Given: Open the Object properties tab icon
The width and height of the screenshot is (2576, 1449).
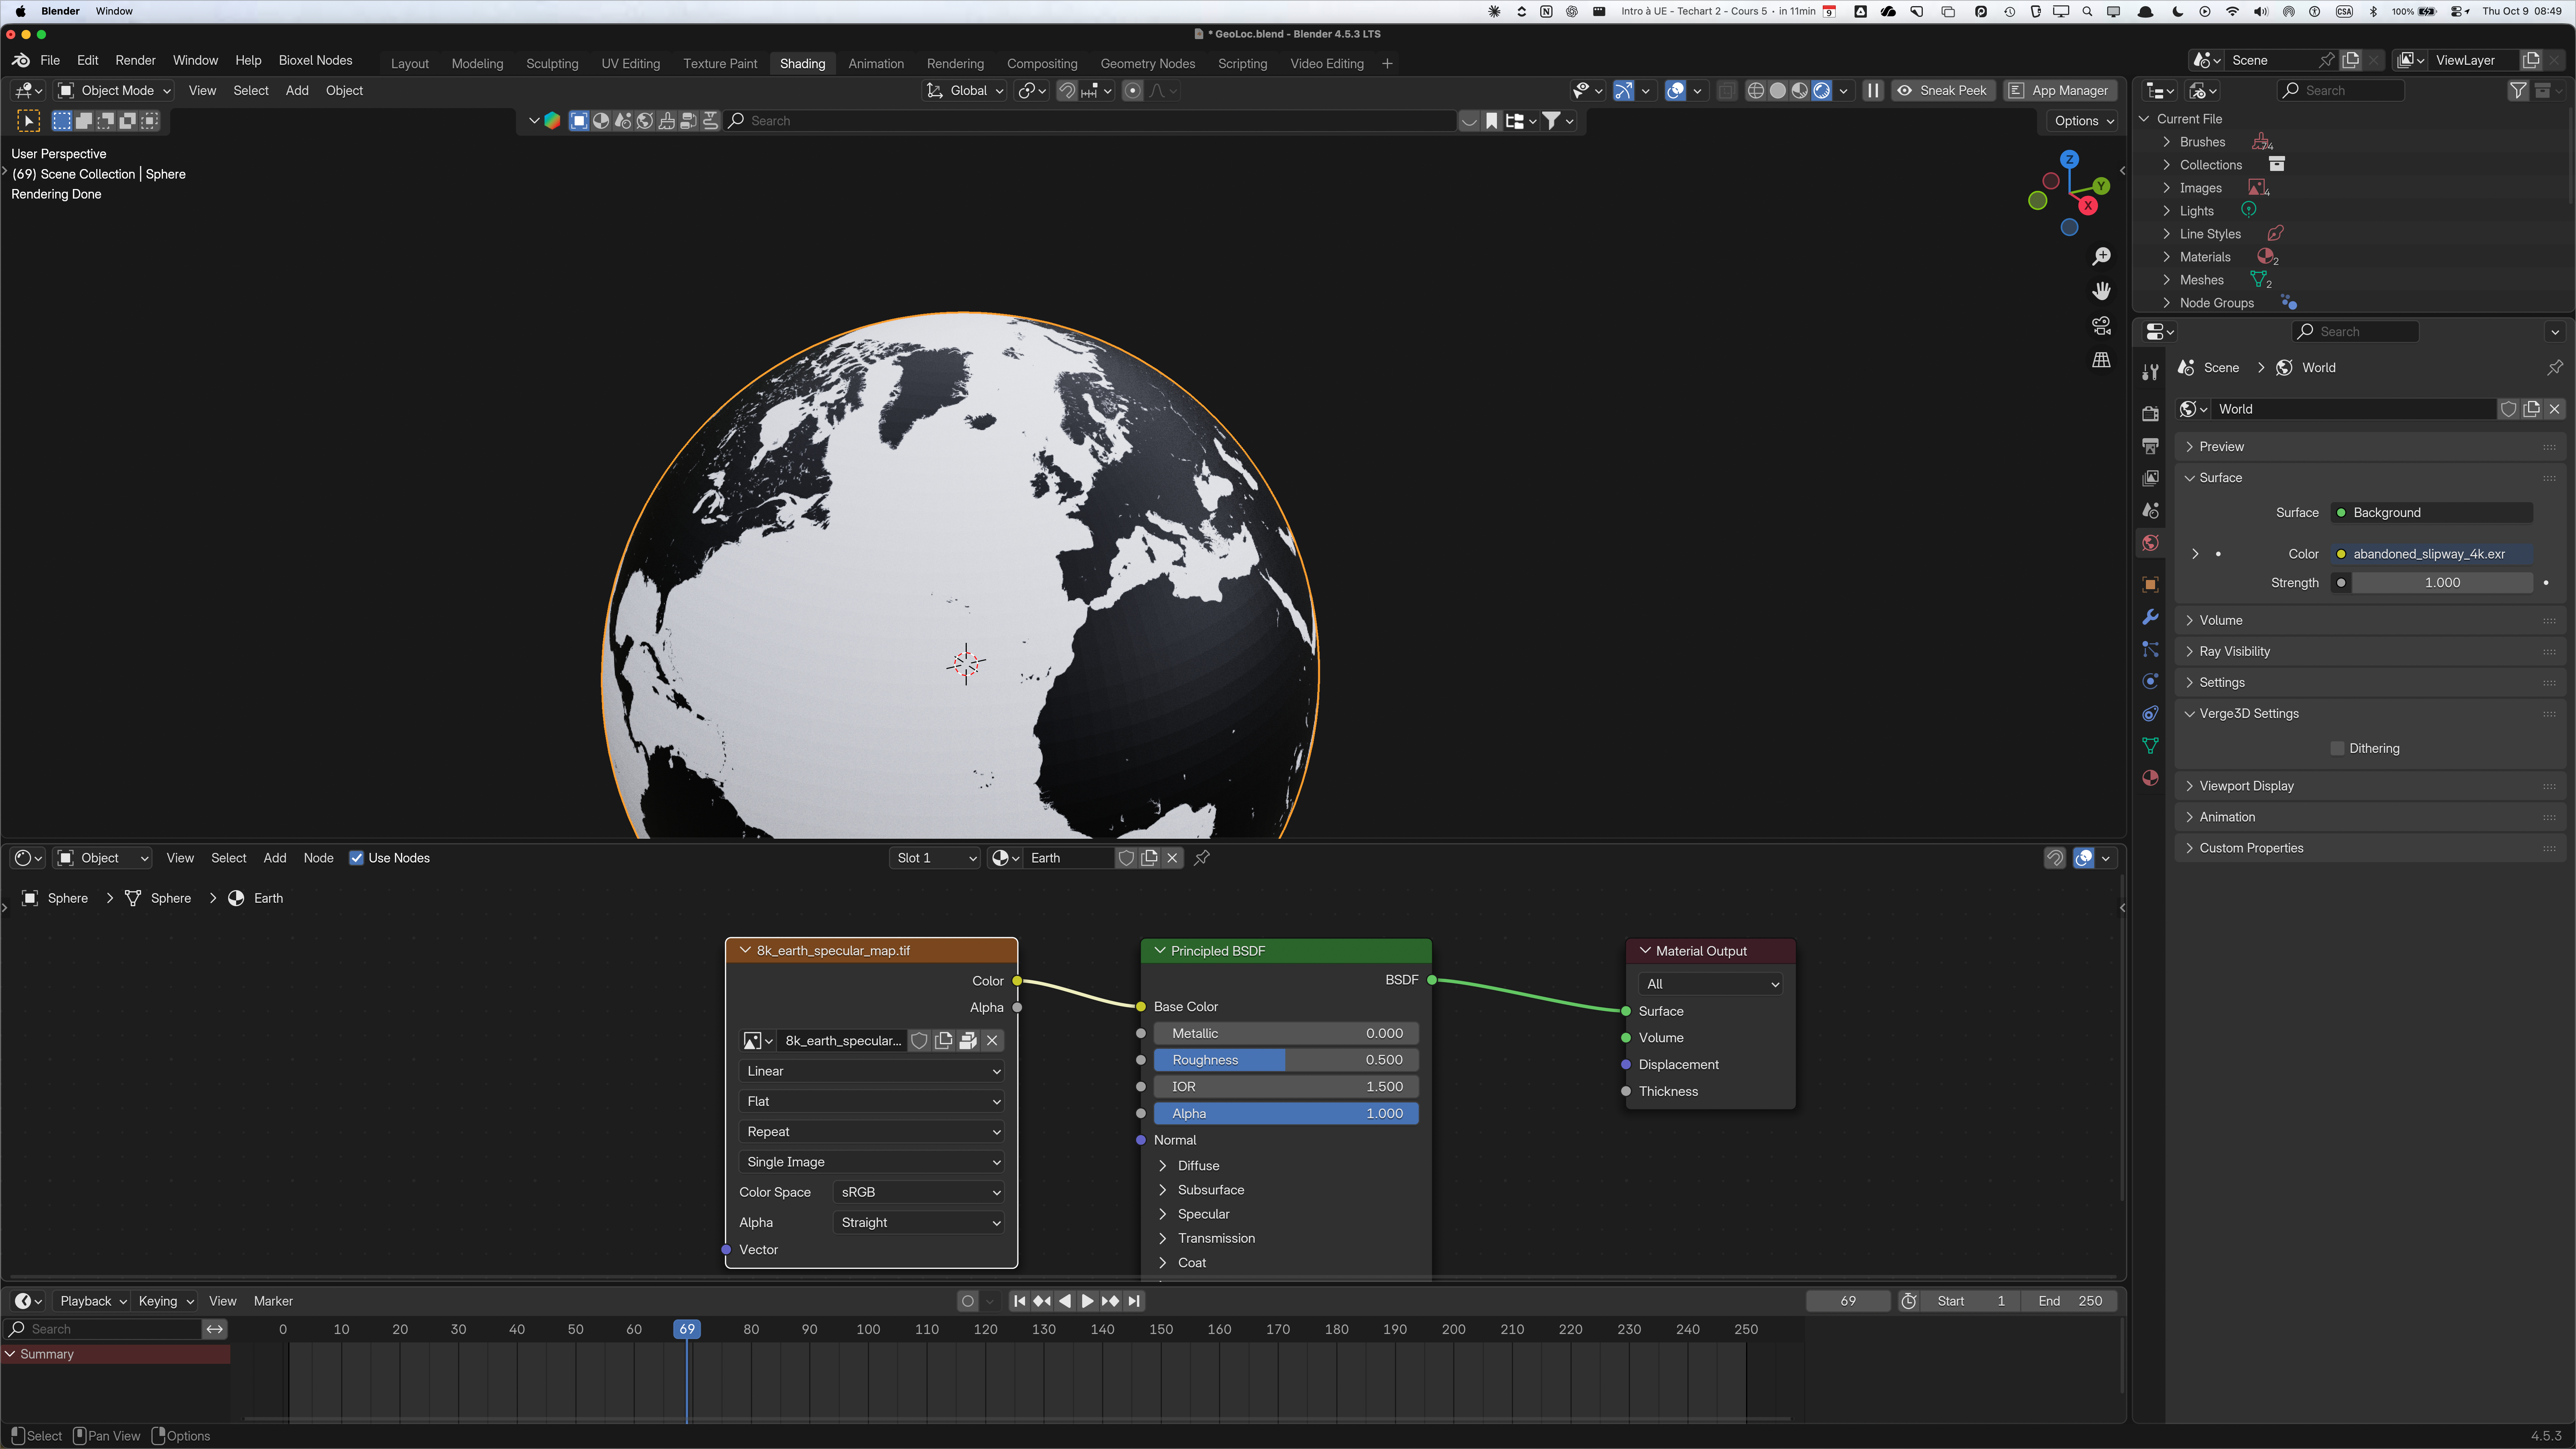Looking at the screenshot, I should click(x=2150, y=585).
